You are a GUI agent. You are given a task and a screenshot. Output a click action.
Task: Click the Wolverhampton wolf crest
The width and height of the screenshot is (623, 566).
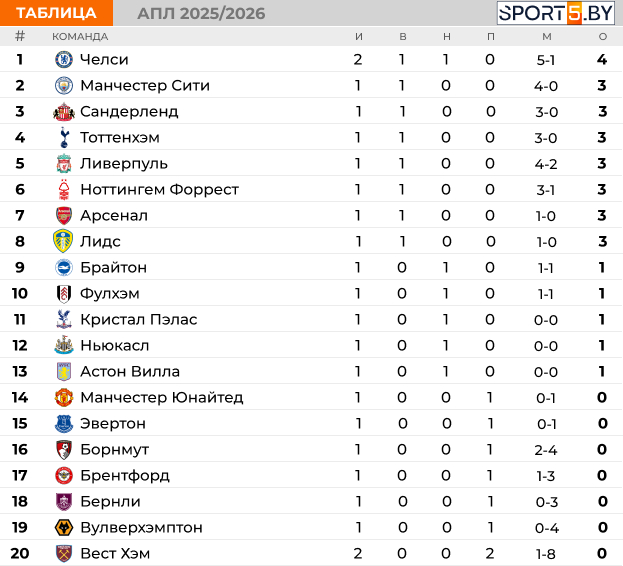pyautogui.click(x=64, y=527)
